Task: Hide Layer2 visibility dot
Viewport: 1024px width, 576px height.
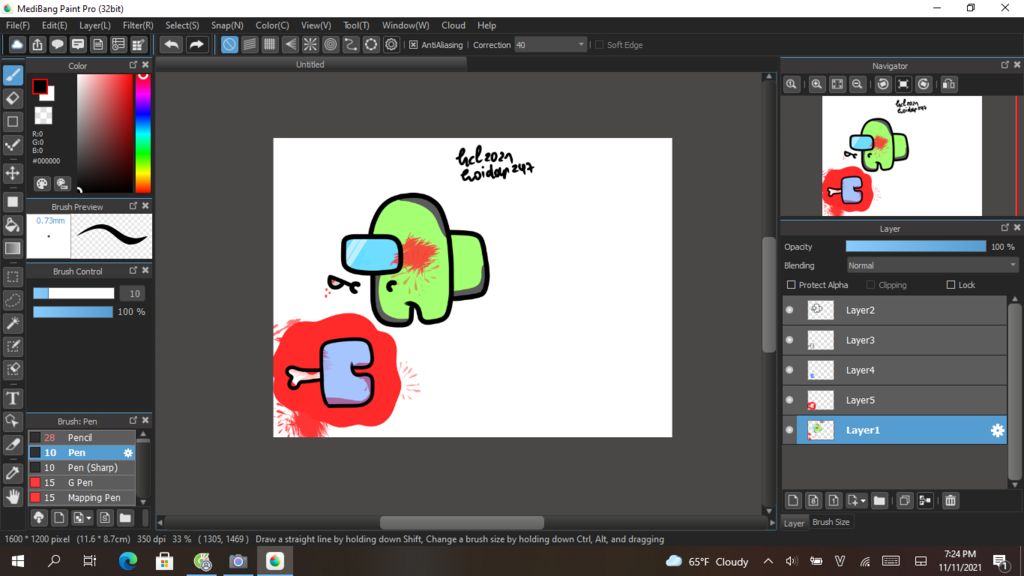Action: pyautogui.click(x=790, y=310)
